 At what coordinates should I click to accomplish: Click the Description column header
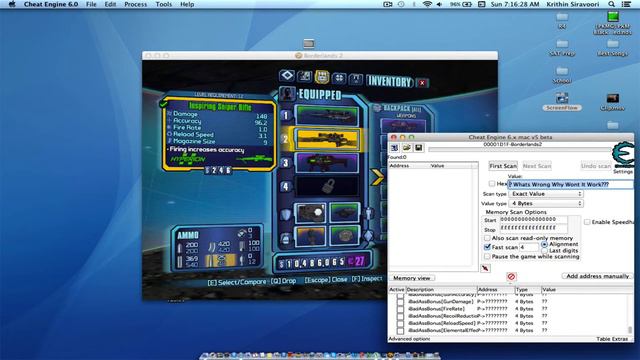[x=441, y=289]
